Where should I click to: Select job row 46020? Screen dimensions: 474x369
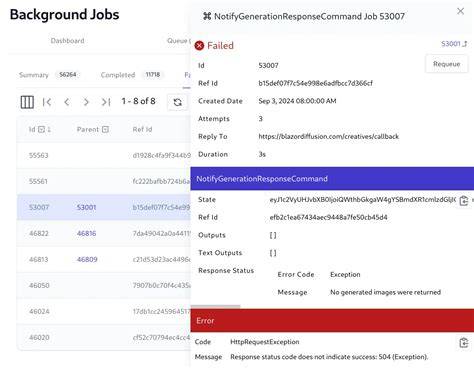tap(104, 337)
